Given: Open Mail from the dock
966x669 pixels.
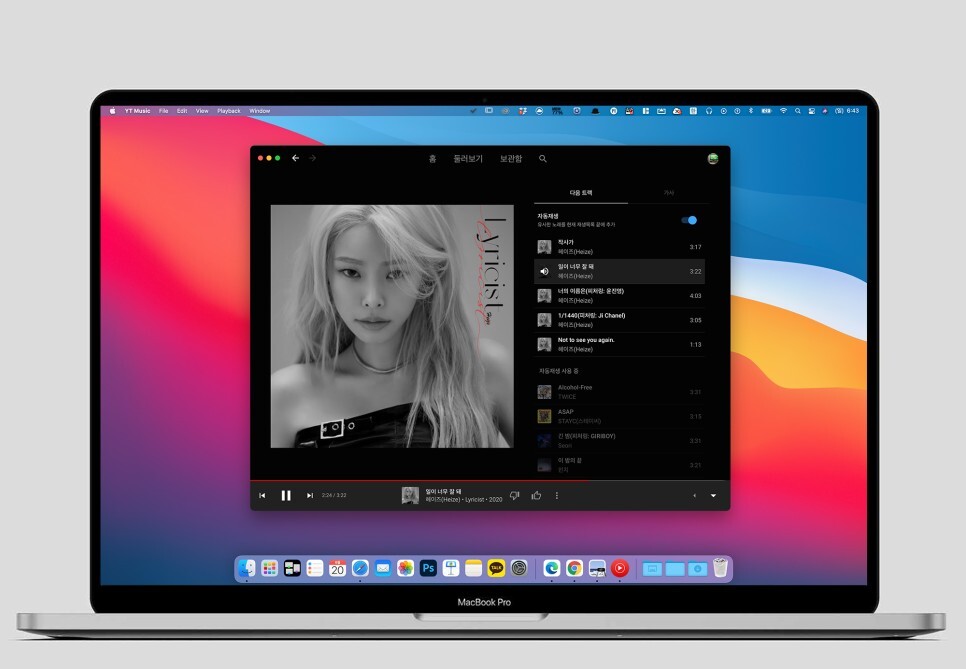Looking at the screenshot, I should (383, 568).
